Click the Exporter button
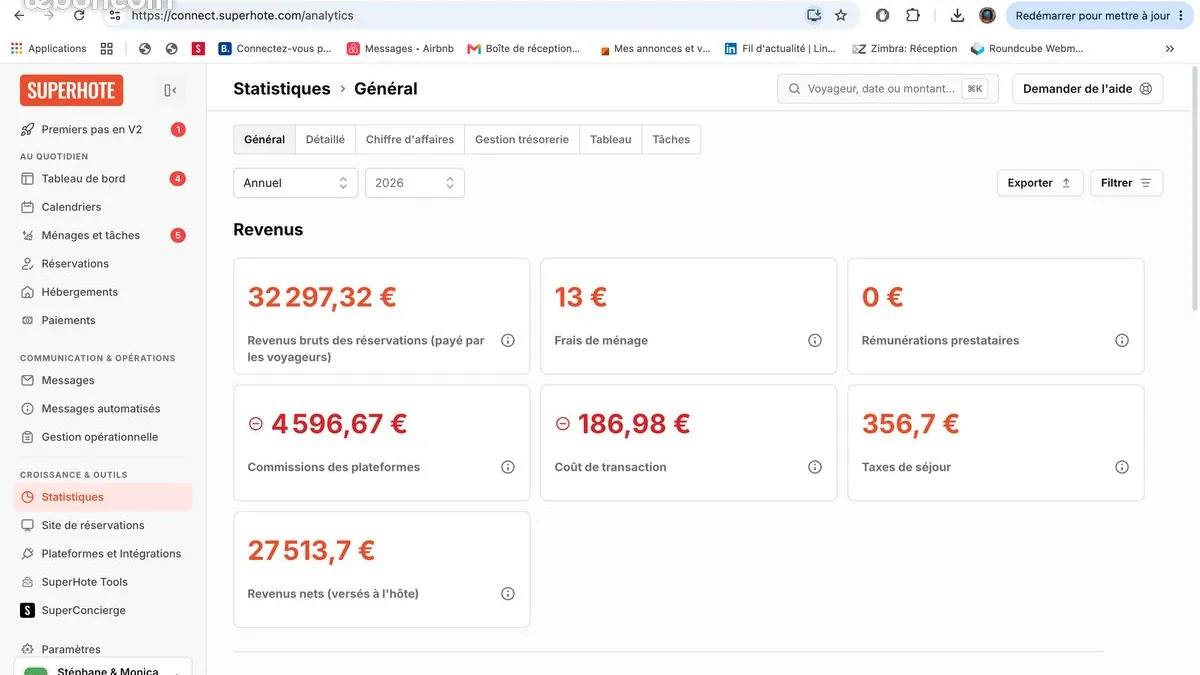 pyautogui.click(x=1040, y=183)
